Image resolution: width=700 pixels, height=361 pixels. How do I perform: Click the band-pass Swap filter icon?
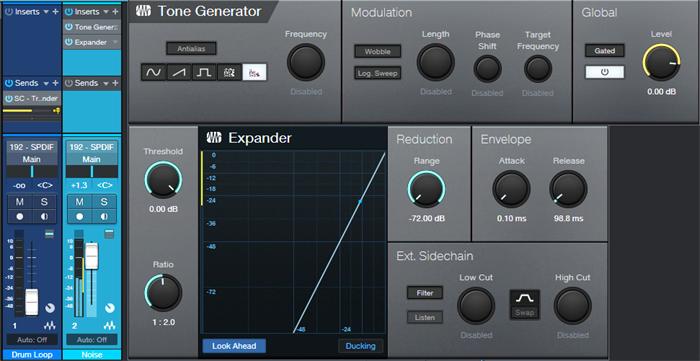click(525, 299)
